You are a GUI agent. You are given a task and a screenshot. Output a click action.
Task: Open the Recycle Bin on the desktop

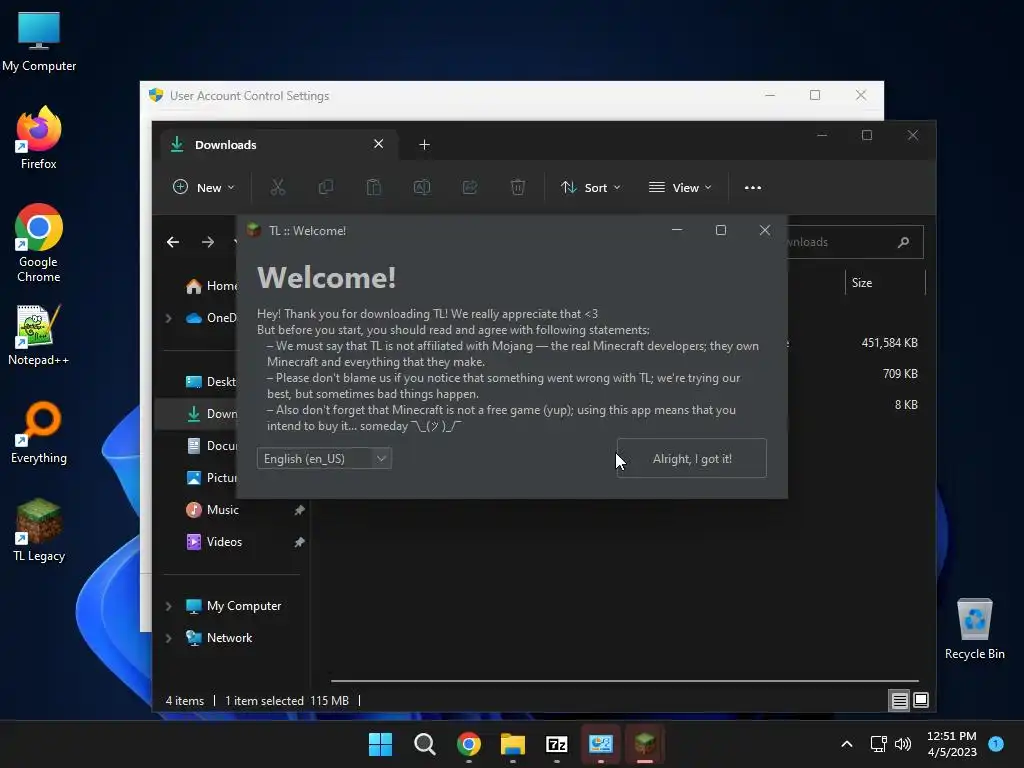coord(974,629)
